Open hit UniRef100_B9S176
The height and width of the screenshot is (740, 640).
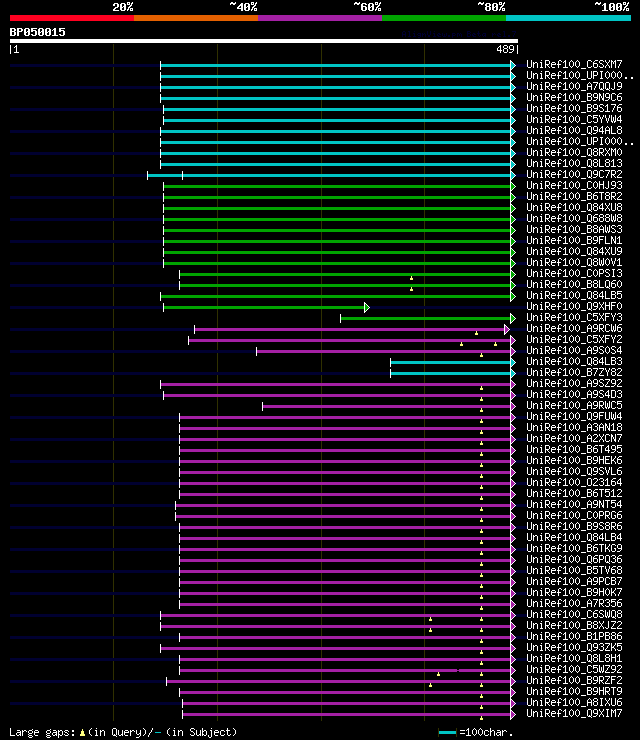click(x=574, y=108)
